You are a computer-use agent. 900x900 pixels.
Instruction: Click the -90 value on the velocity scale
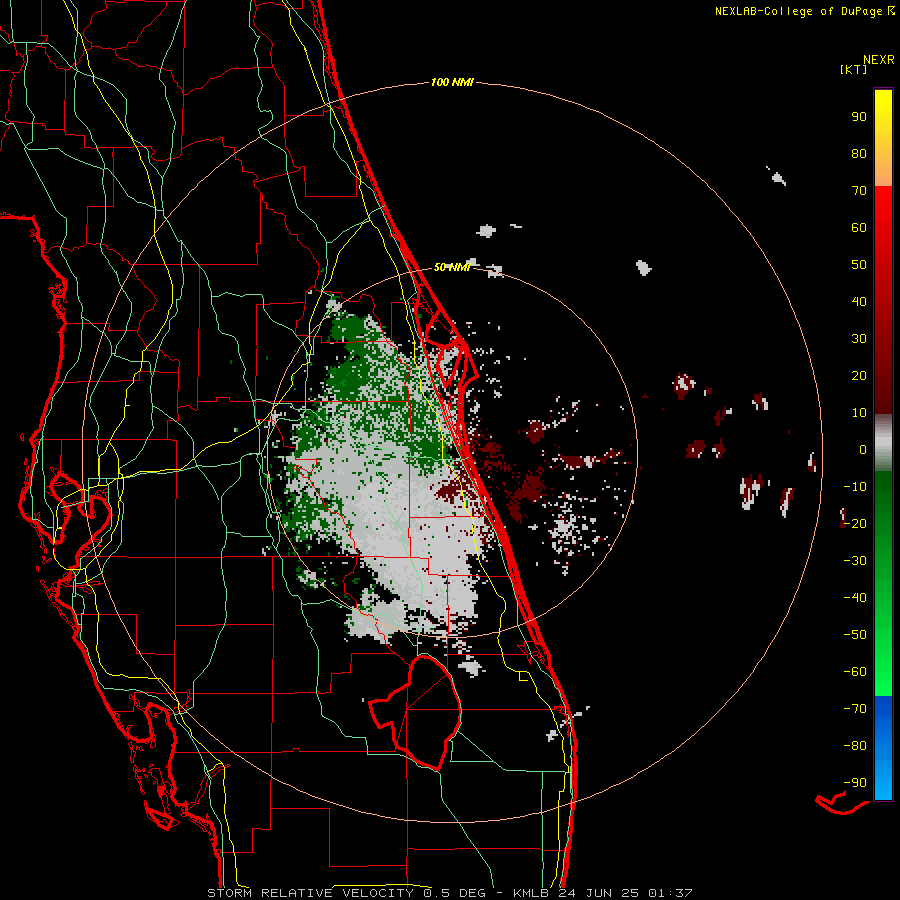coord(855,783)
